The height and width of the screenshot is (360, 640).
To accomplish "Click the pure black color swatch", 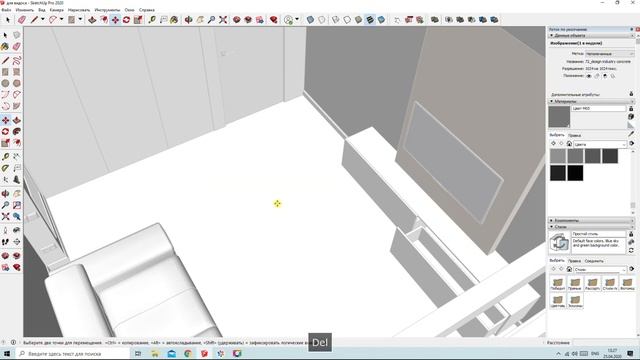I will click(575, 173).
